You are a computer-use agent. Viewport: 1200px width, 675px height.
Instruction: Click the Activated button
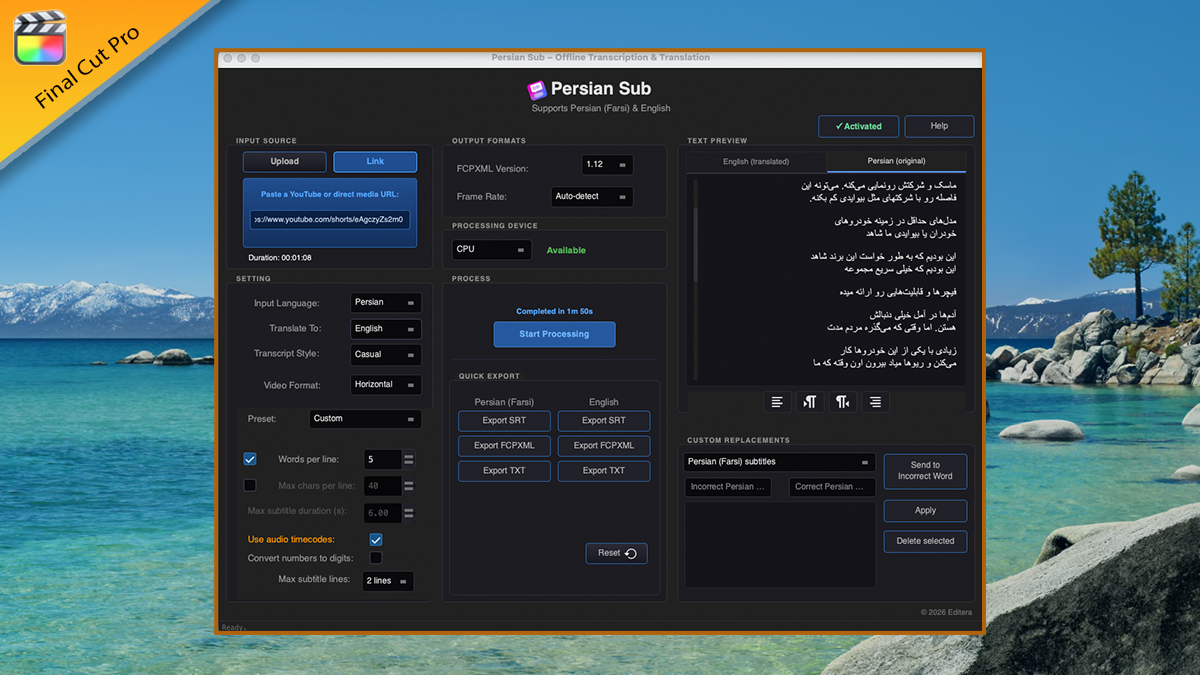(x=858, y=126)
